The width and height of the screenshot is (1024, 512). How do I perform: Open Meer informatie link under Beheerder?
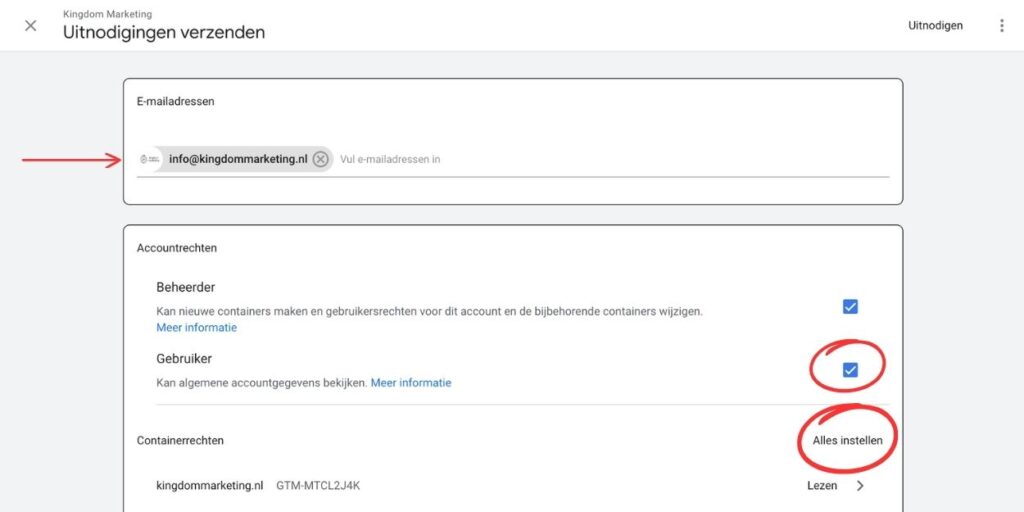(196, 328)
